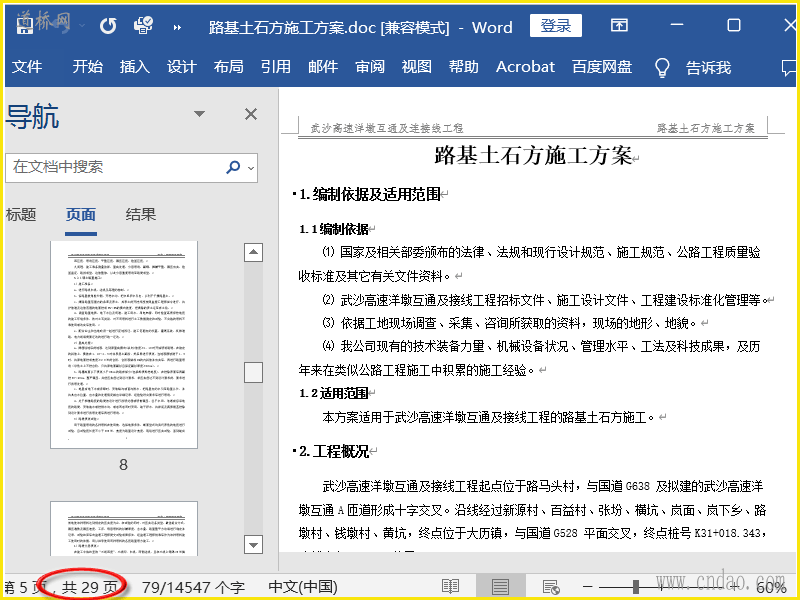Click the zoom slider handle
Image resolution: width=800 pixels, height=600 pixels.
click(634, 587)
